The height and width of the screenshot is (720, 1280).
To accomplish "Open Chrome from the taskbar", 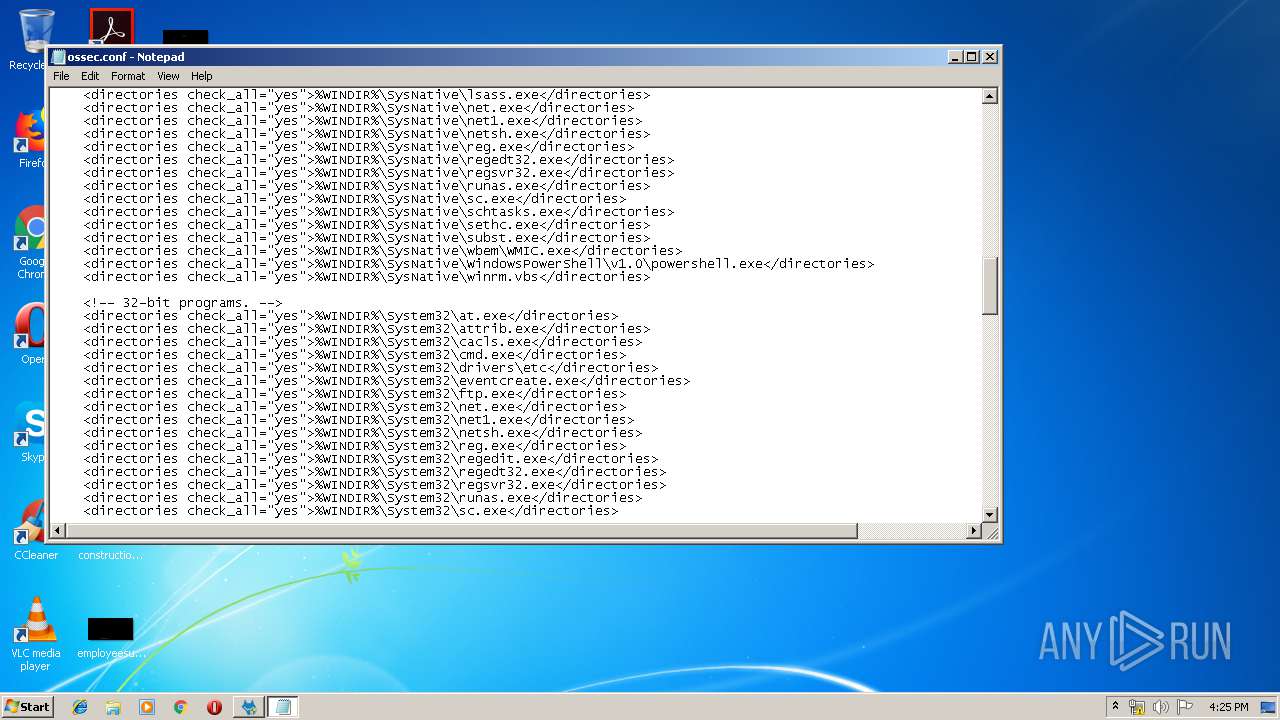I will 180,707.
